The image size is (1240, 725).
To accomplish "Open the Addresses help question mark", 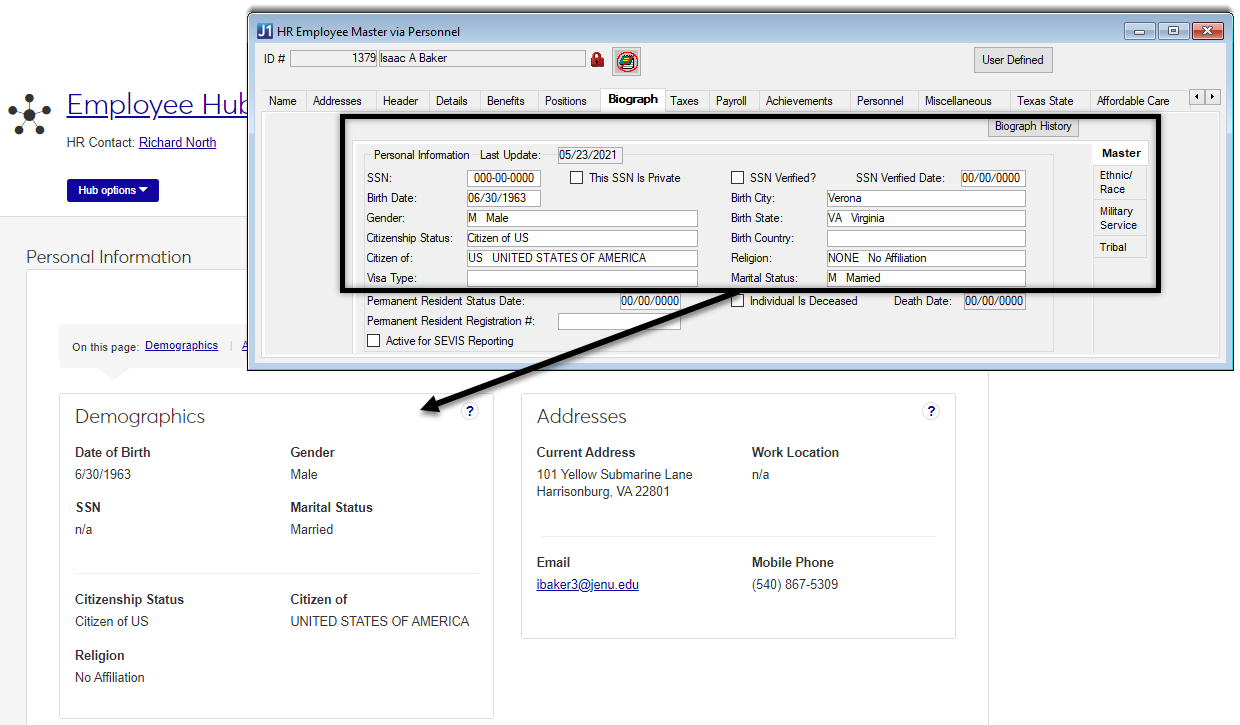I will point(931,411).
